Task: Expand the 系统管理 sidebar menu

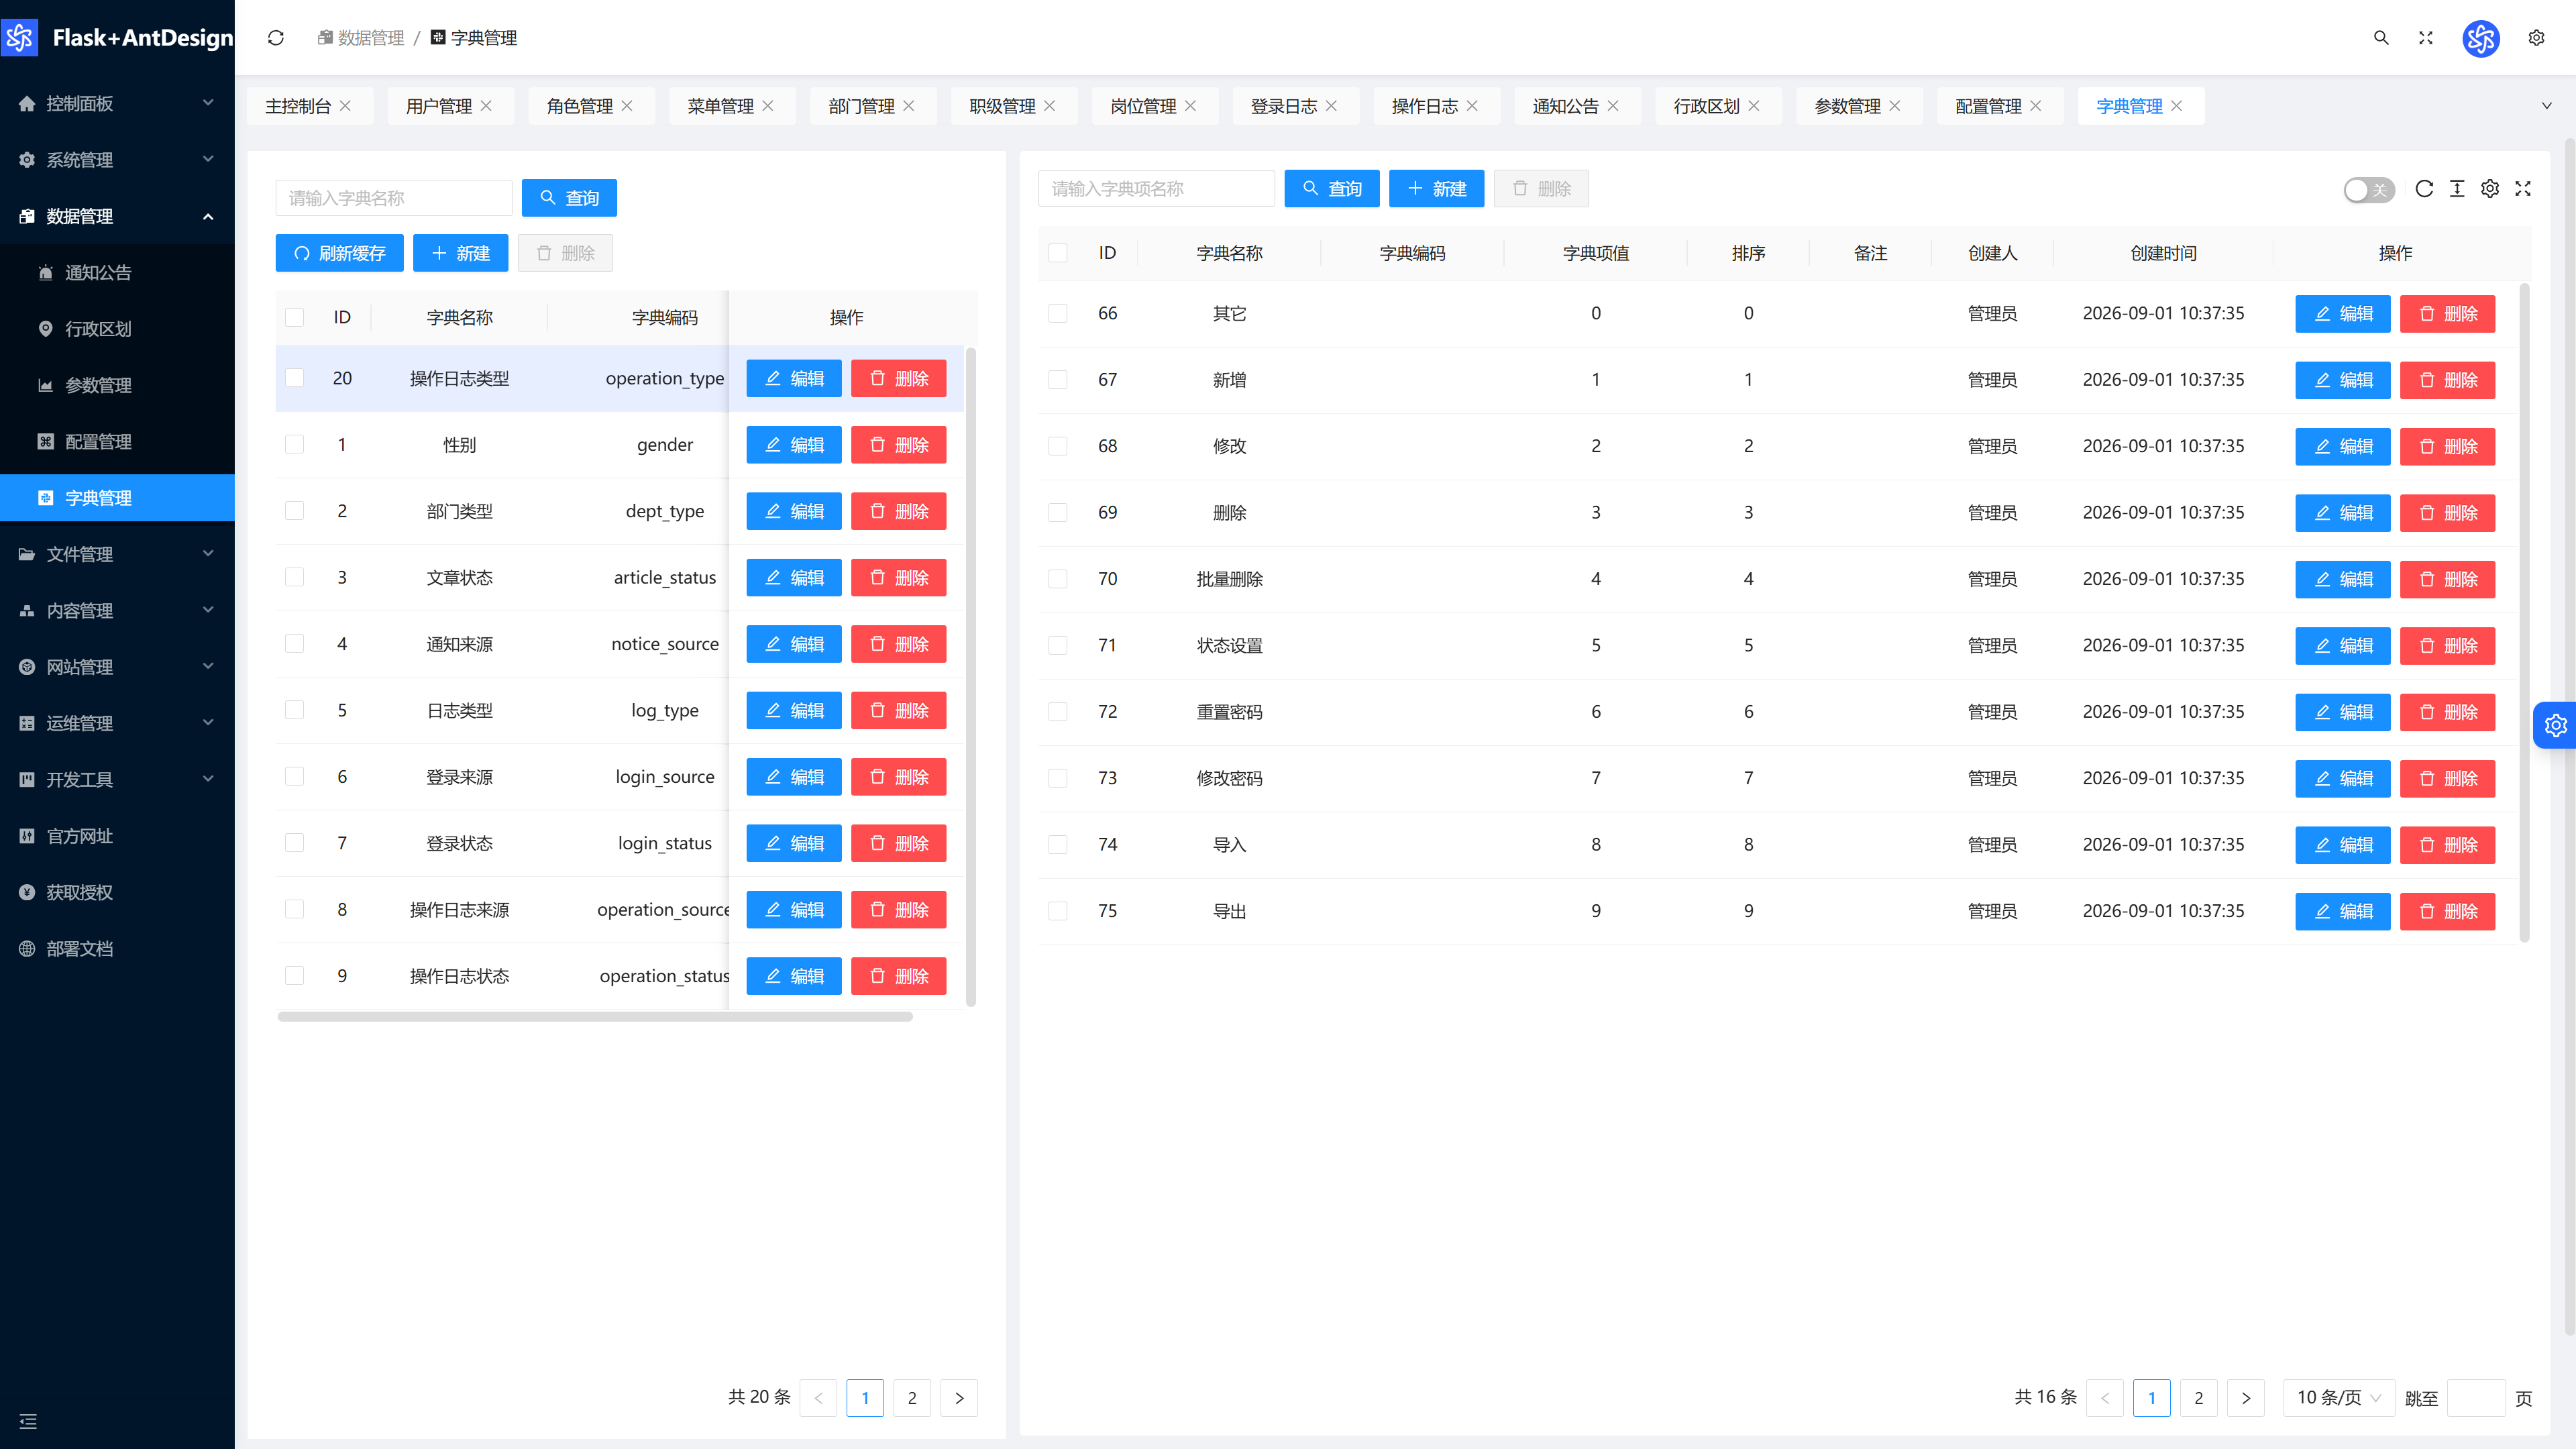Action: 117,160
